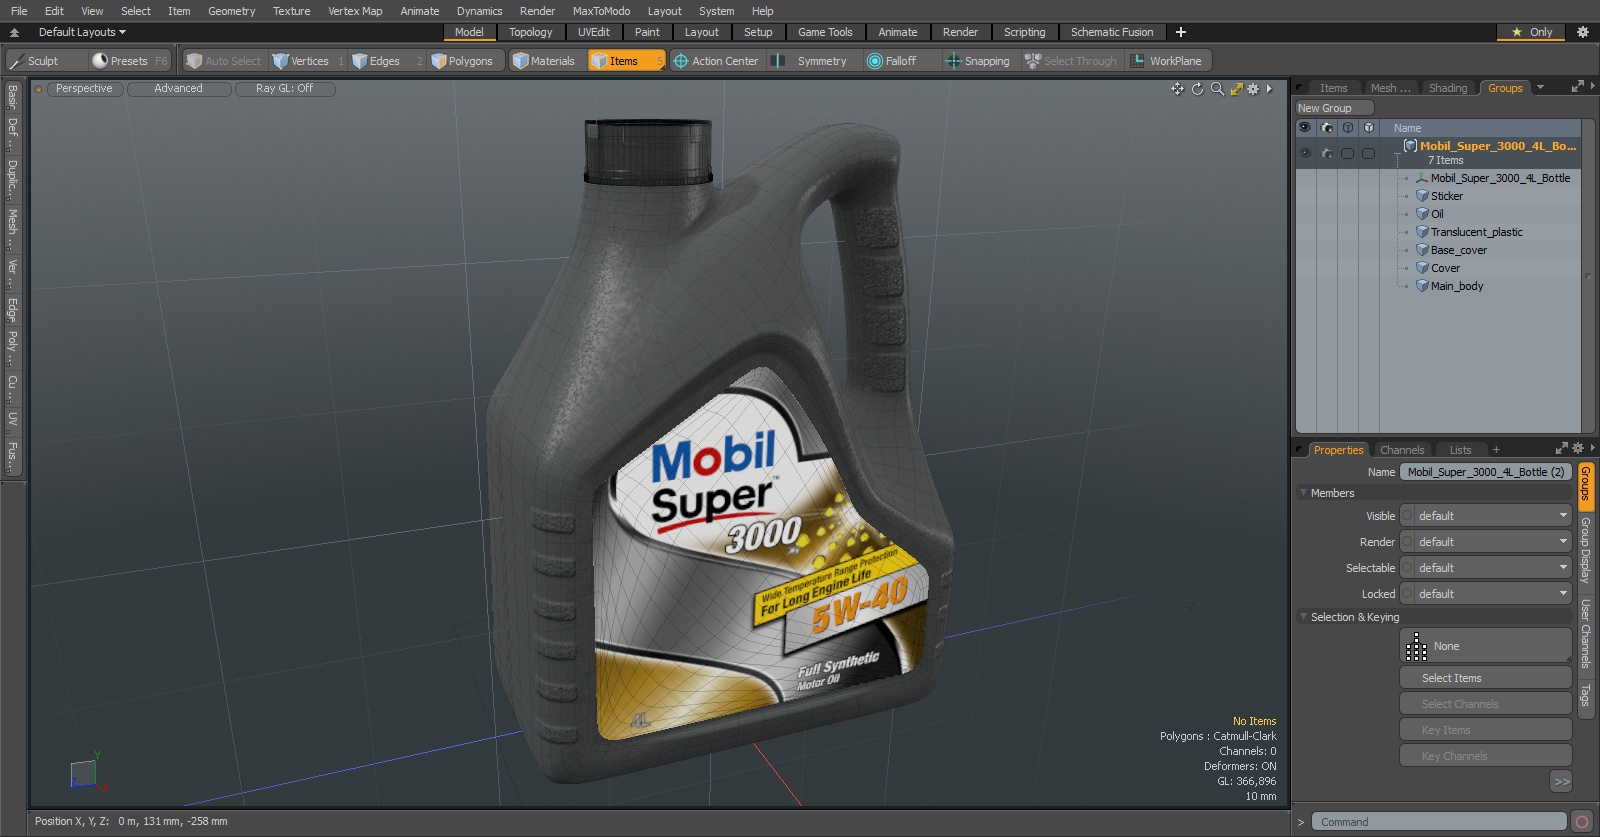1600x837 pixels.
Task: Open the viewport settings gear
Action: point(1253,89)
